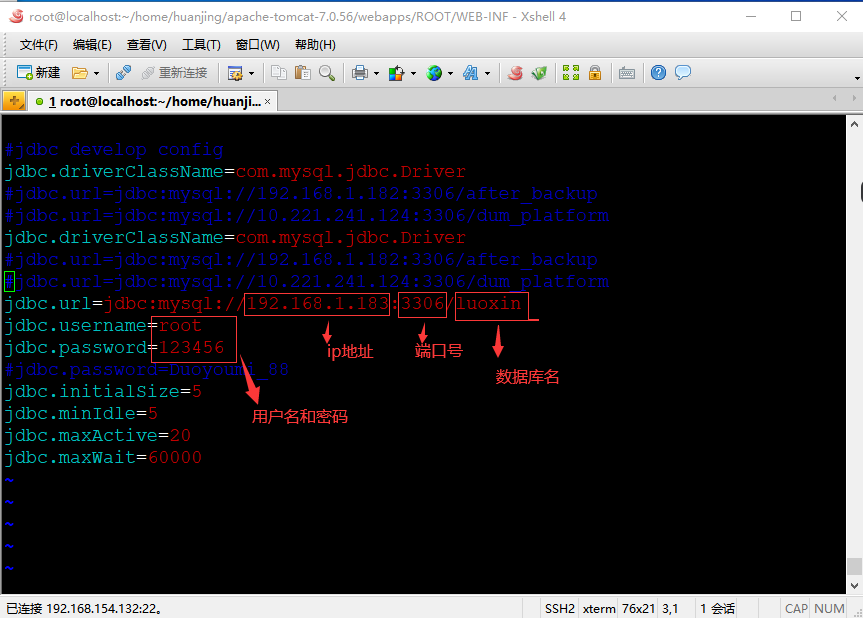The height and width of the screenshot is (618, 863).
Task: Click the NUM indicator in status bar
Action: tap(829, 609)
